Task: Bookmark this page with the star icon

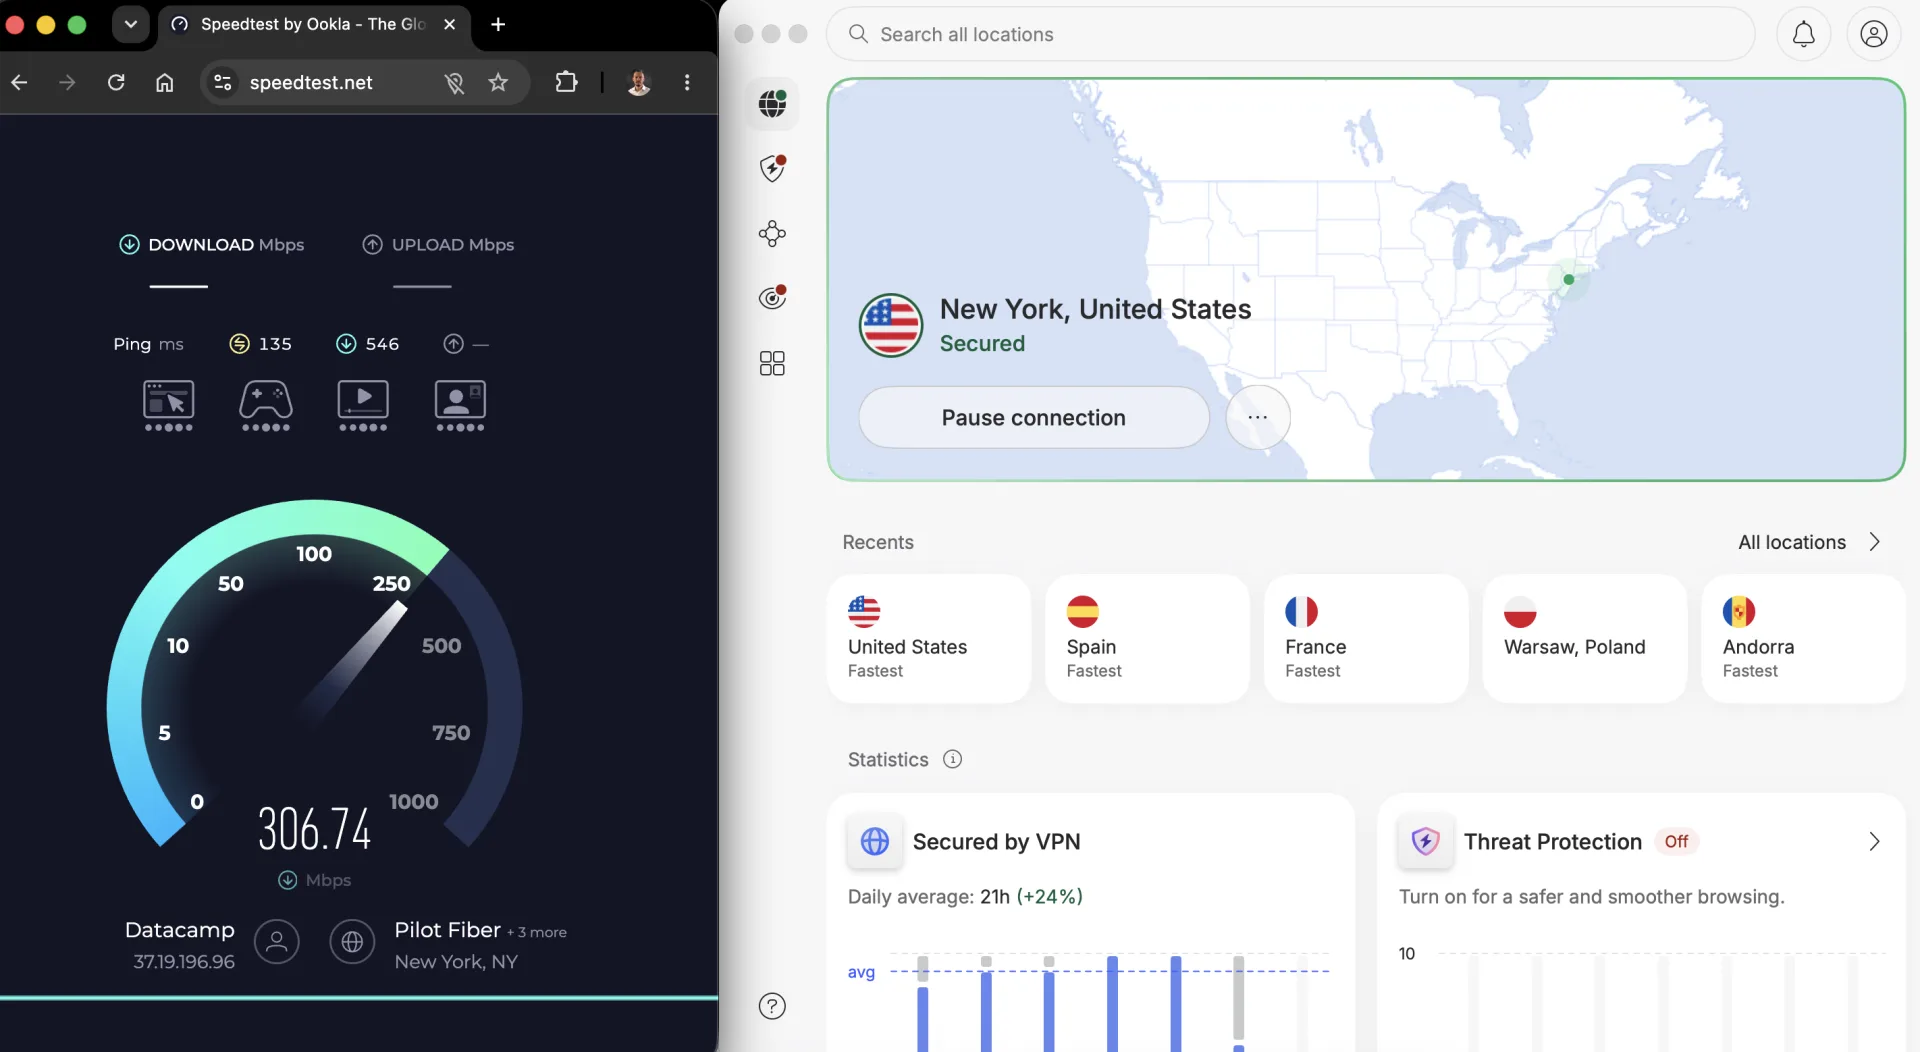Action: point(498,82)
